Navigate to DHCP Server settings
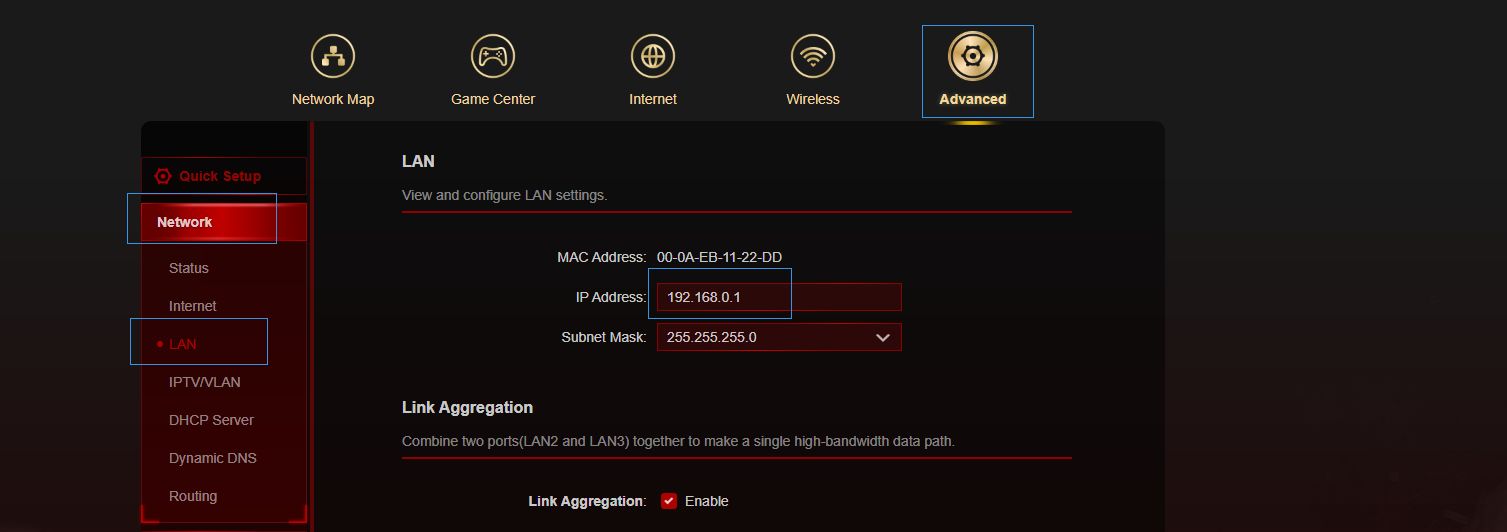Screen dimensions: 1507x532 point(212,420)
